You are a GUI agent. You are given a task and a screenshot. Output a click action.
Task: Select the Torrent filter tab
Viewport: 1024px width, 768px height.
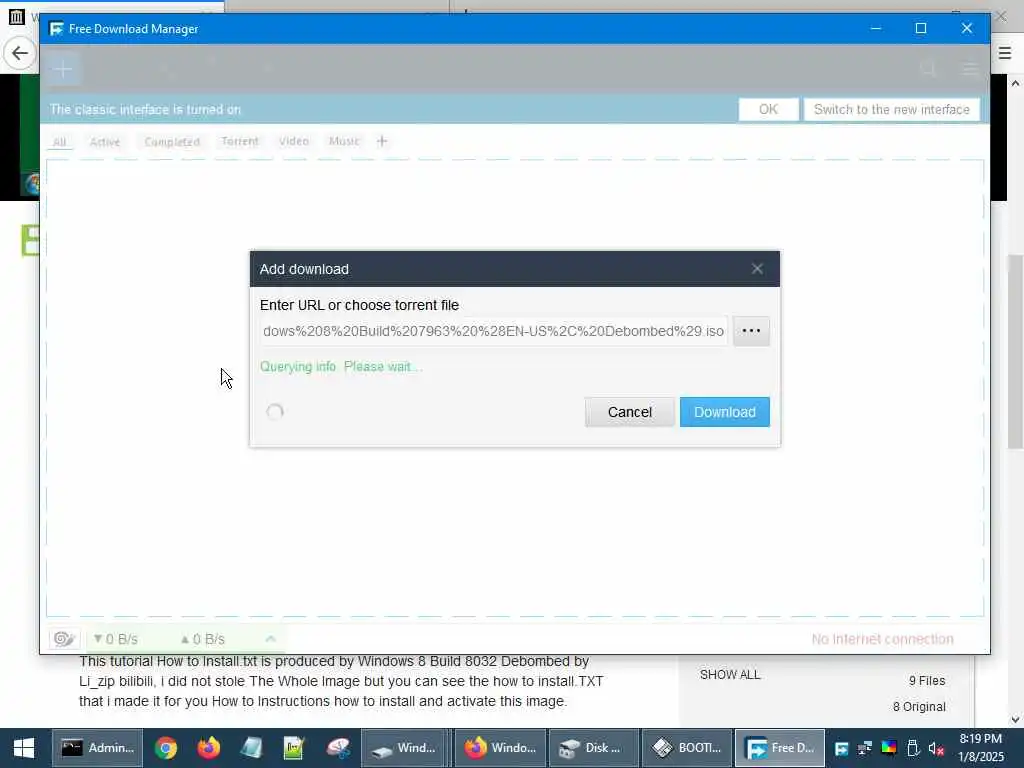(x=240, y=141)
